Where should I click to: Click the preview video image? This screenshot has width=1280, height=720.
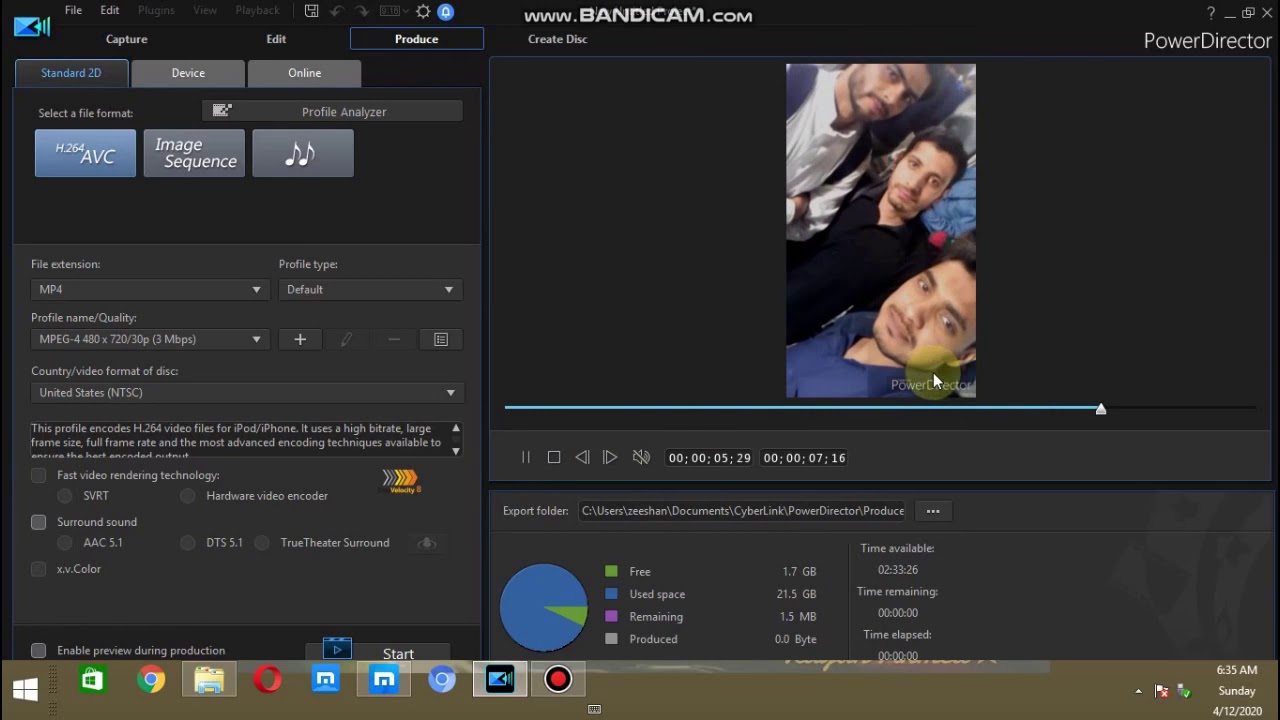tap(880, 231)
